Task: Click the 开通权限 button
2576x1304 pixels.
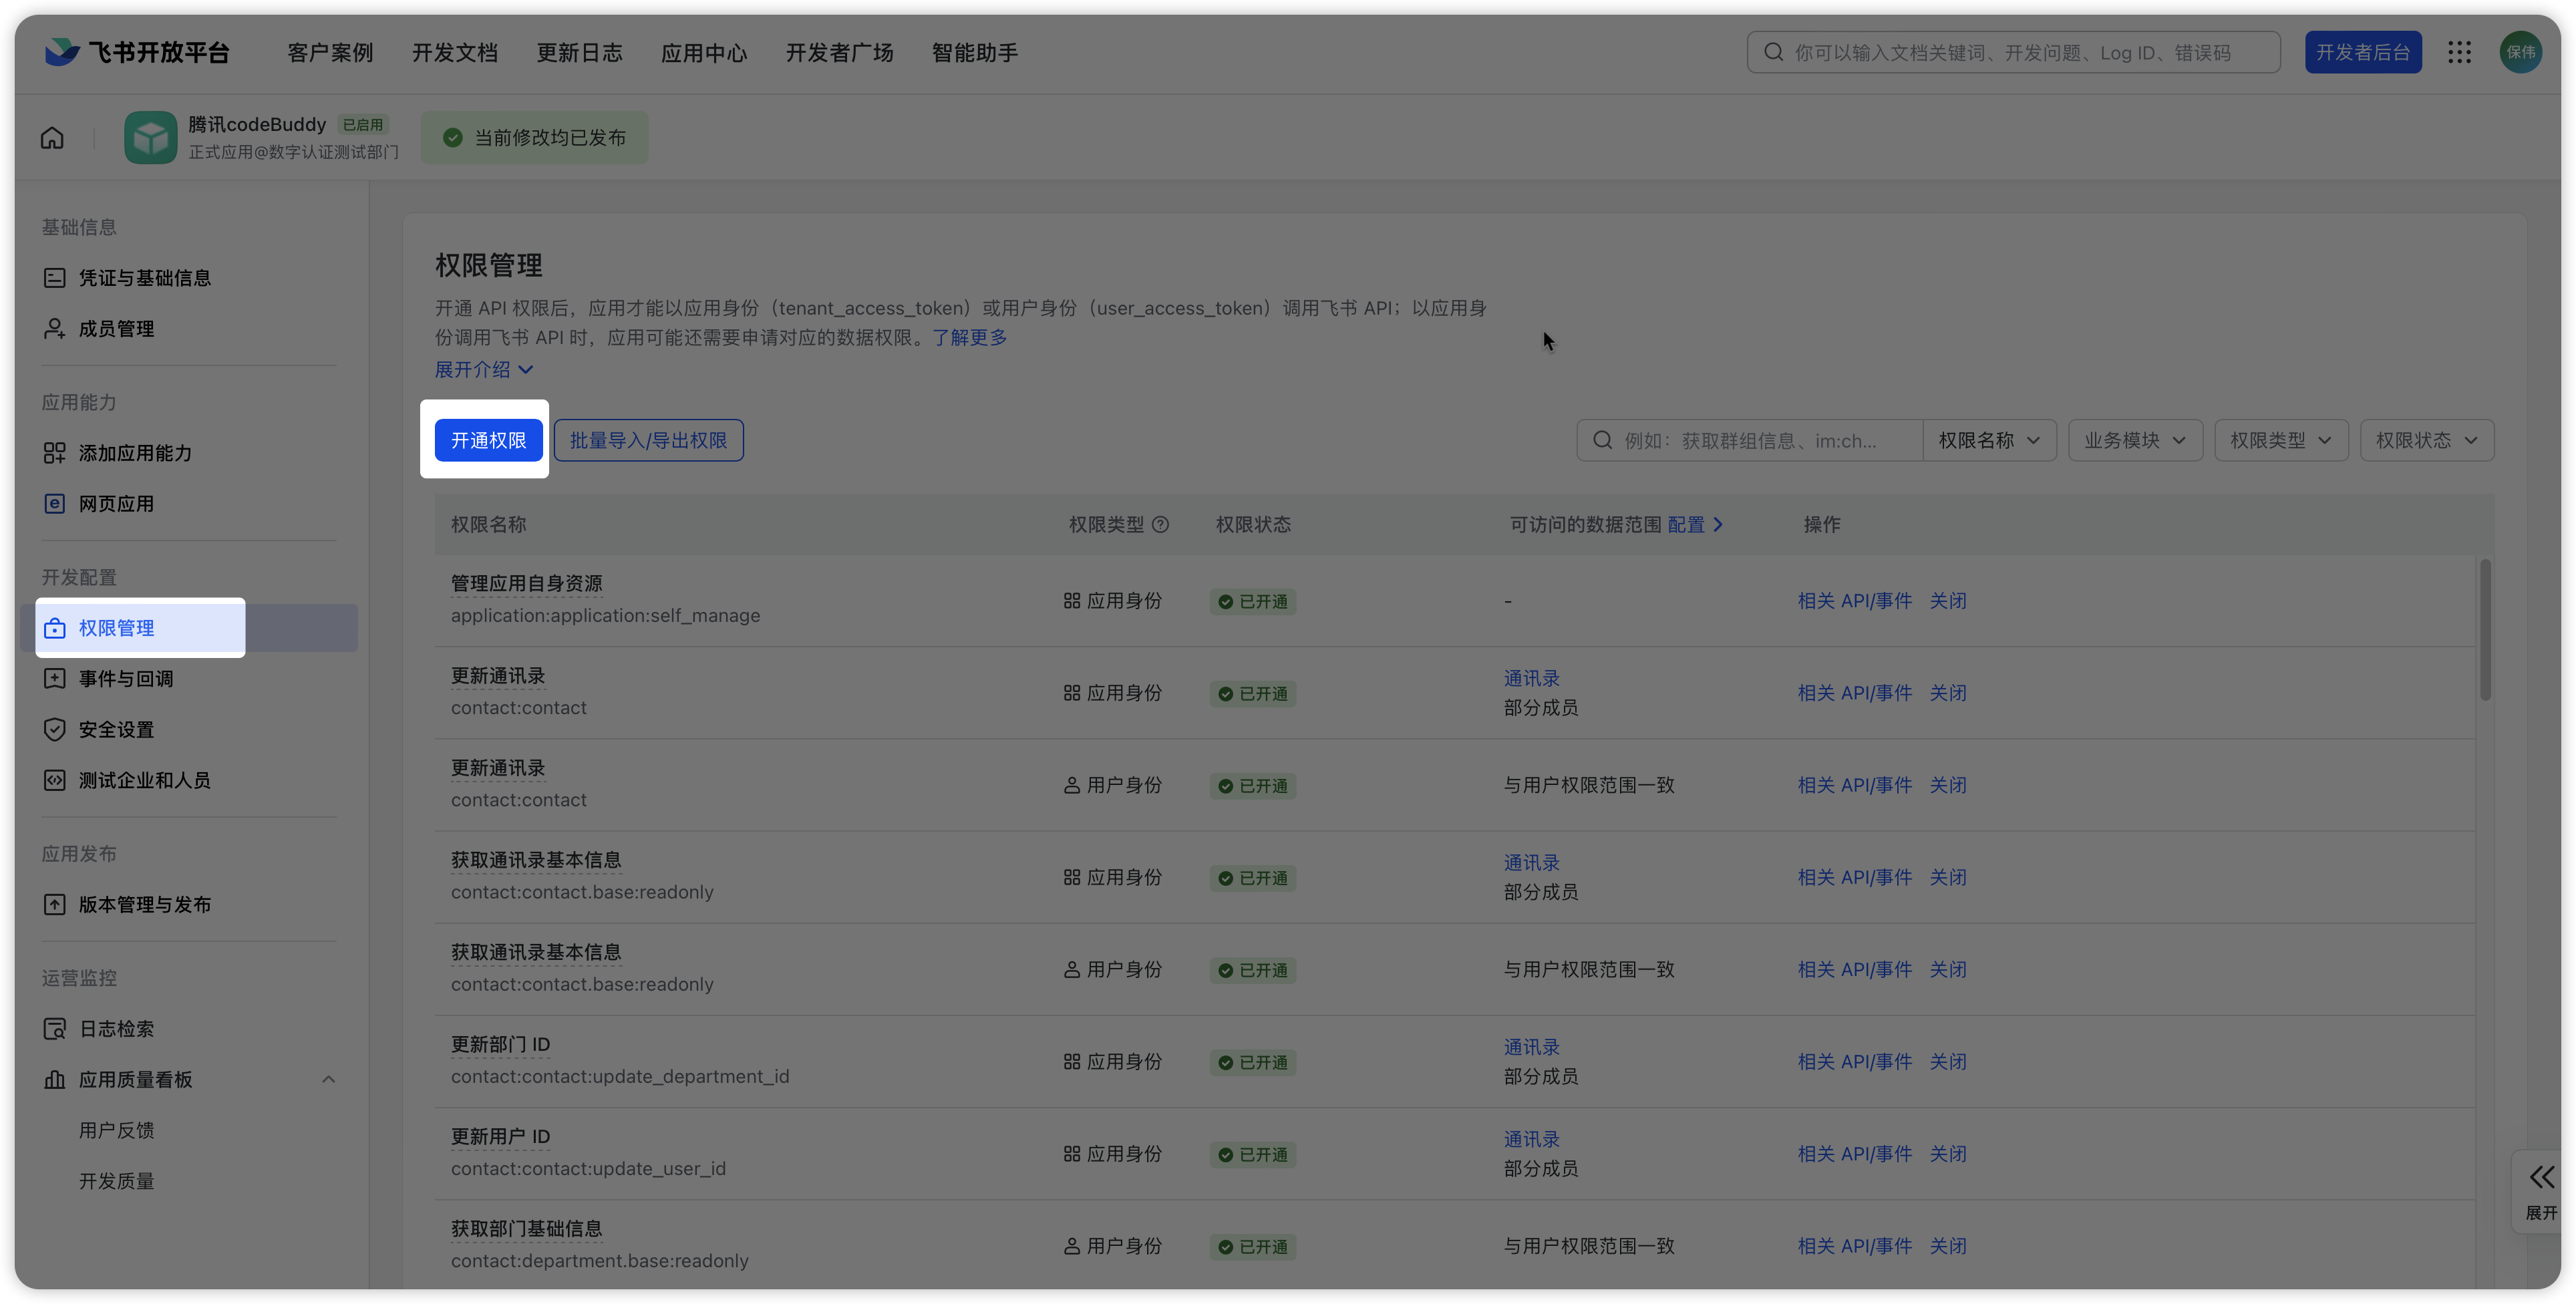Action: (488, 441)
